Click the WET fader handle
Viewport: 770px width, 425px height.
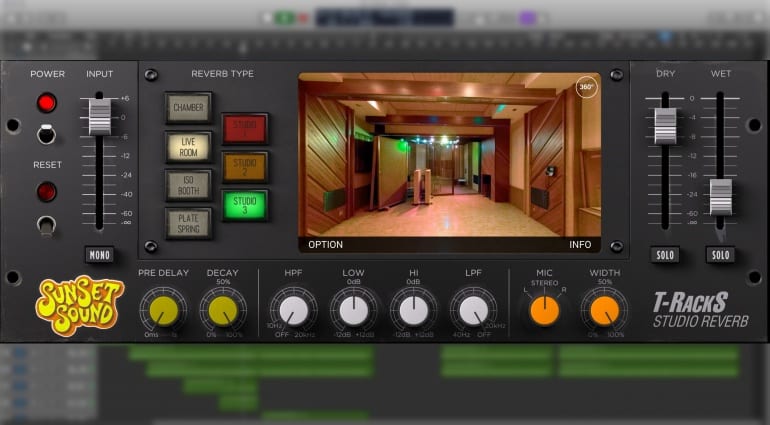pyautogui.click(x=720, y=197)
